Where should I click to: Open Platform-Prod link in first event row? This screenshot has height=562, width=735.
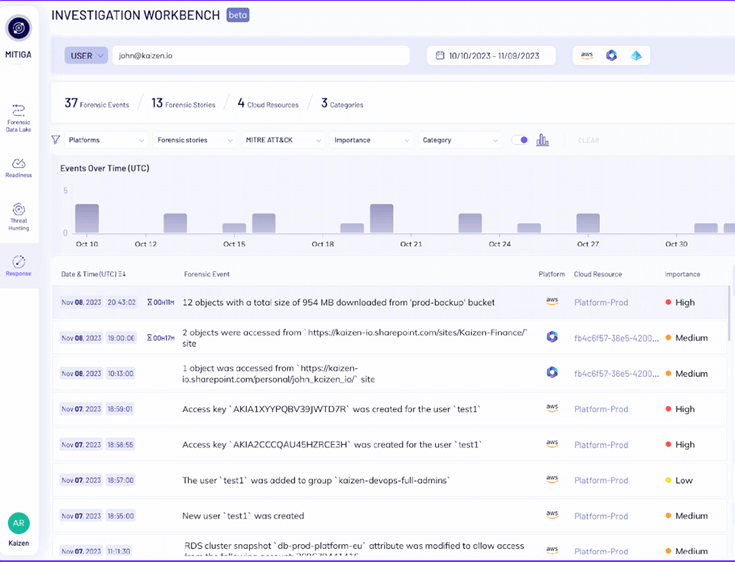pos(601,301)
